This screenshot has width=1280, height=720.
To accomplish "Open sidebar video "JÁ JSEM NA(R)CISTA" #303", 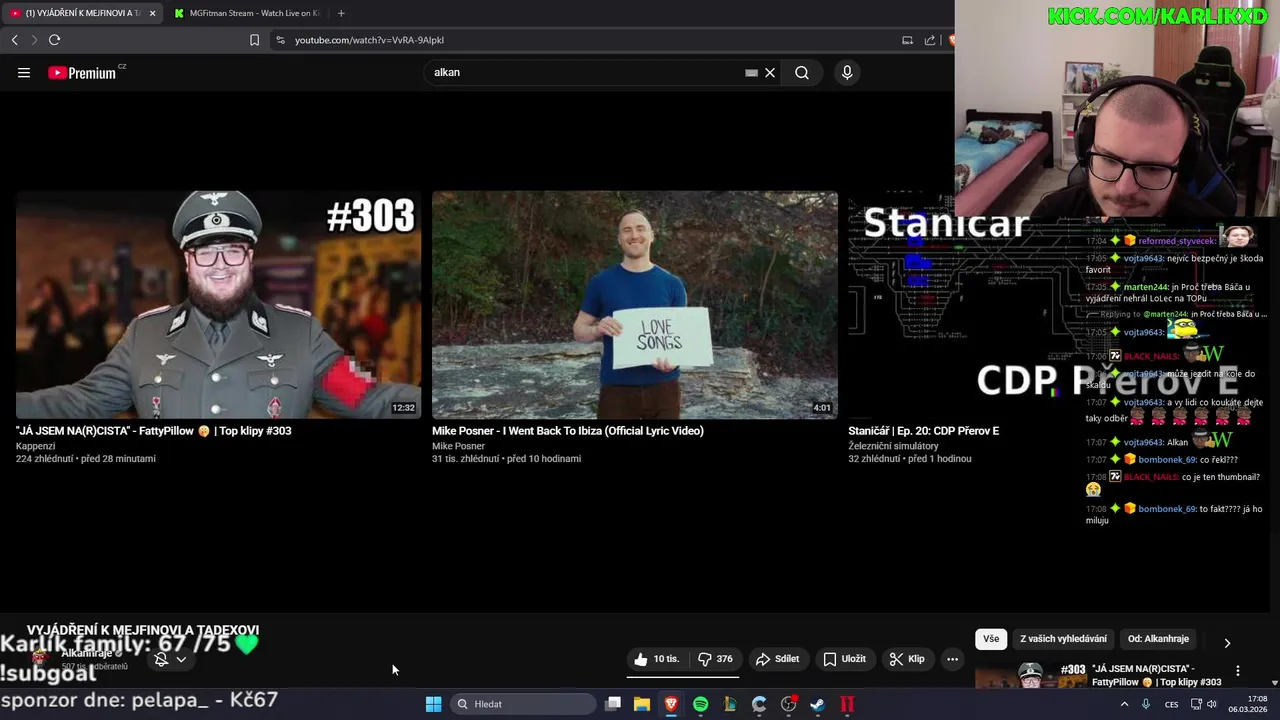I will pyautogui.click(x=1157, y=675).
